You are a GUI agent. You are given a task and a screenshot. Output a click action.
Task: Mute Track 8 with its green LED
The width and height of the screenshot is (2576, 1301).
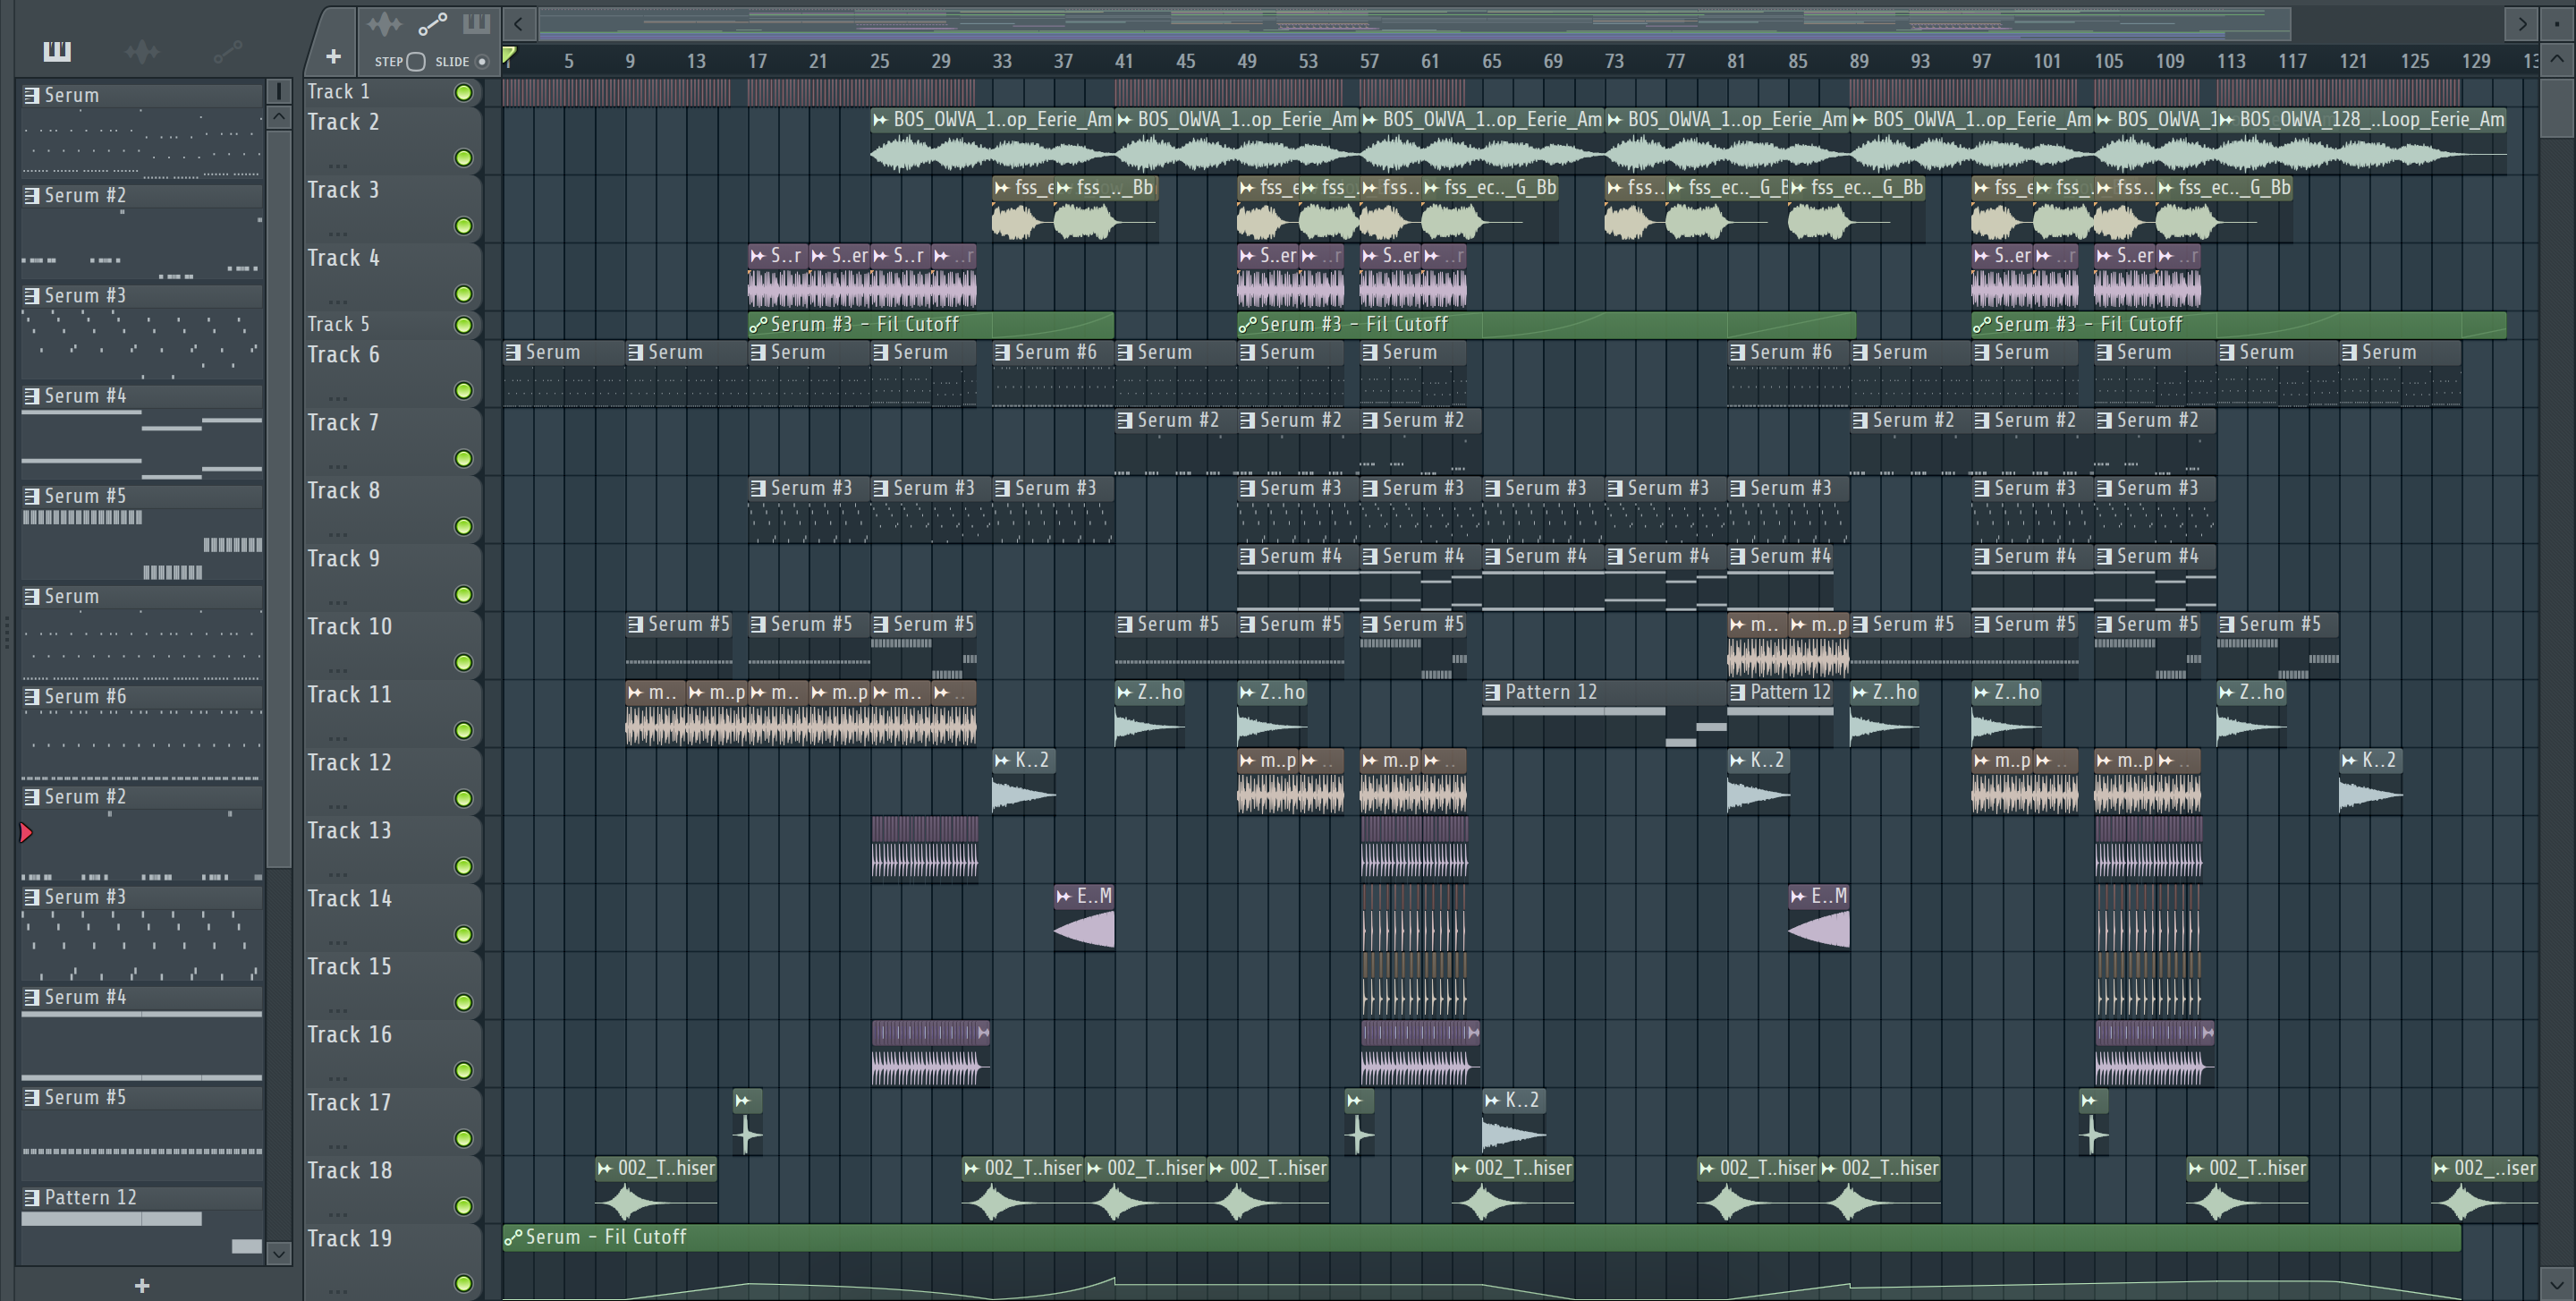click(x=463, y=526)
